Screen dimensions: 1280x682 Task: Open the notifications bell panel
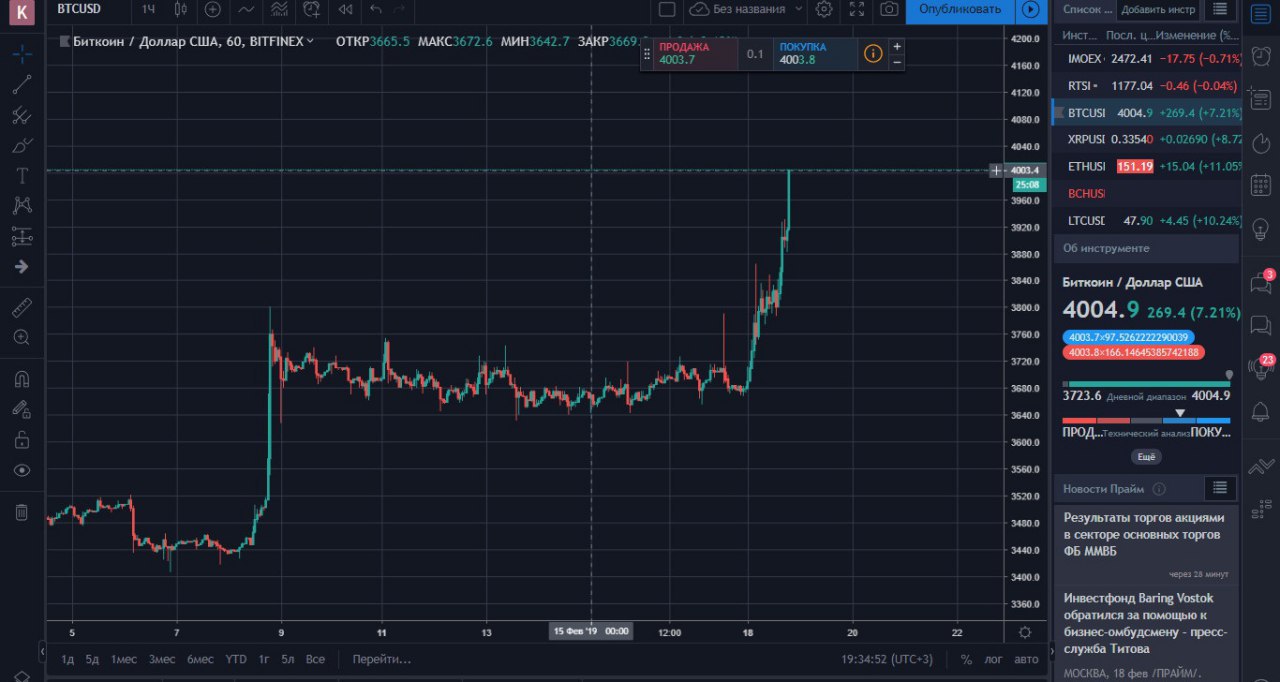point(1261,411)
